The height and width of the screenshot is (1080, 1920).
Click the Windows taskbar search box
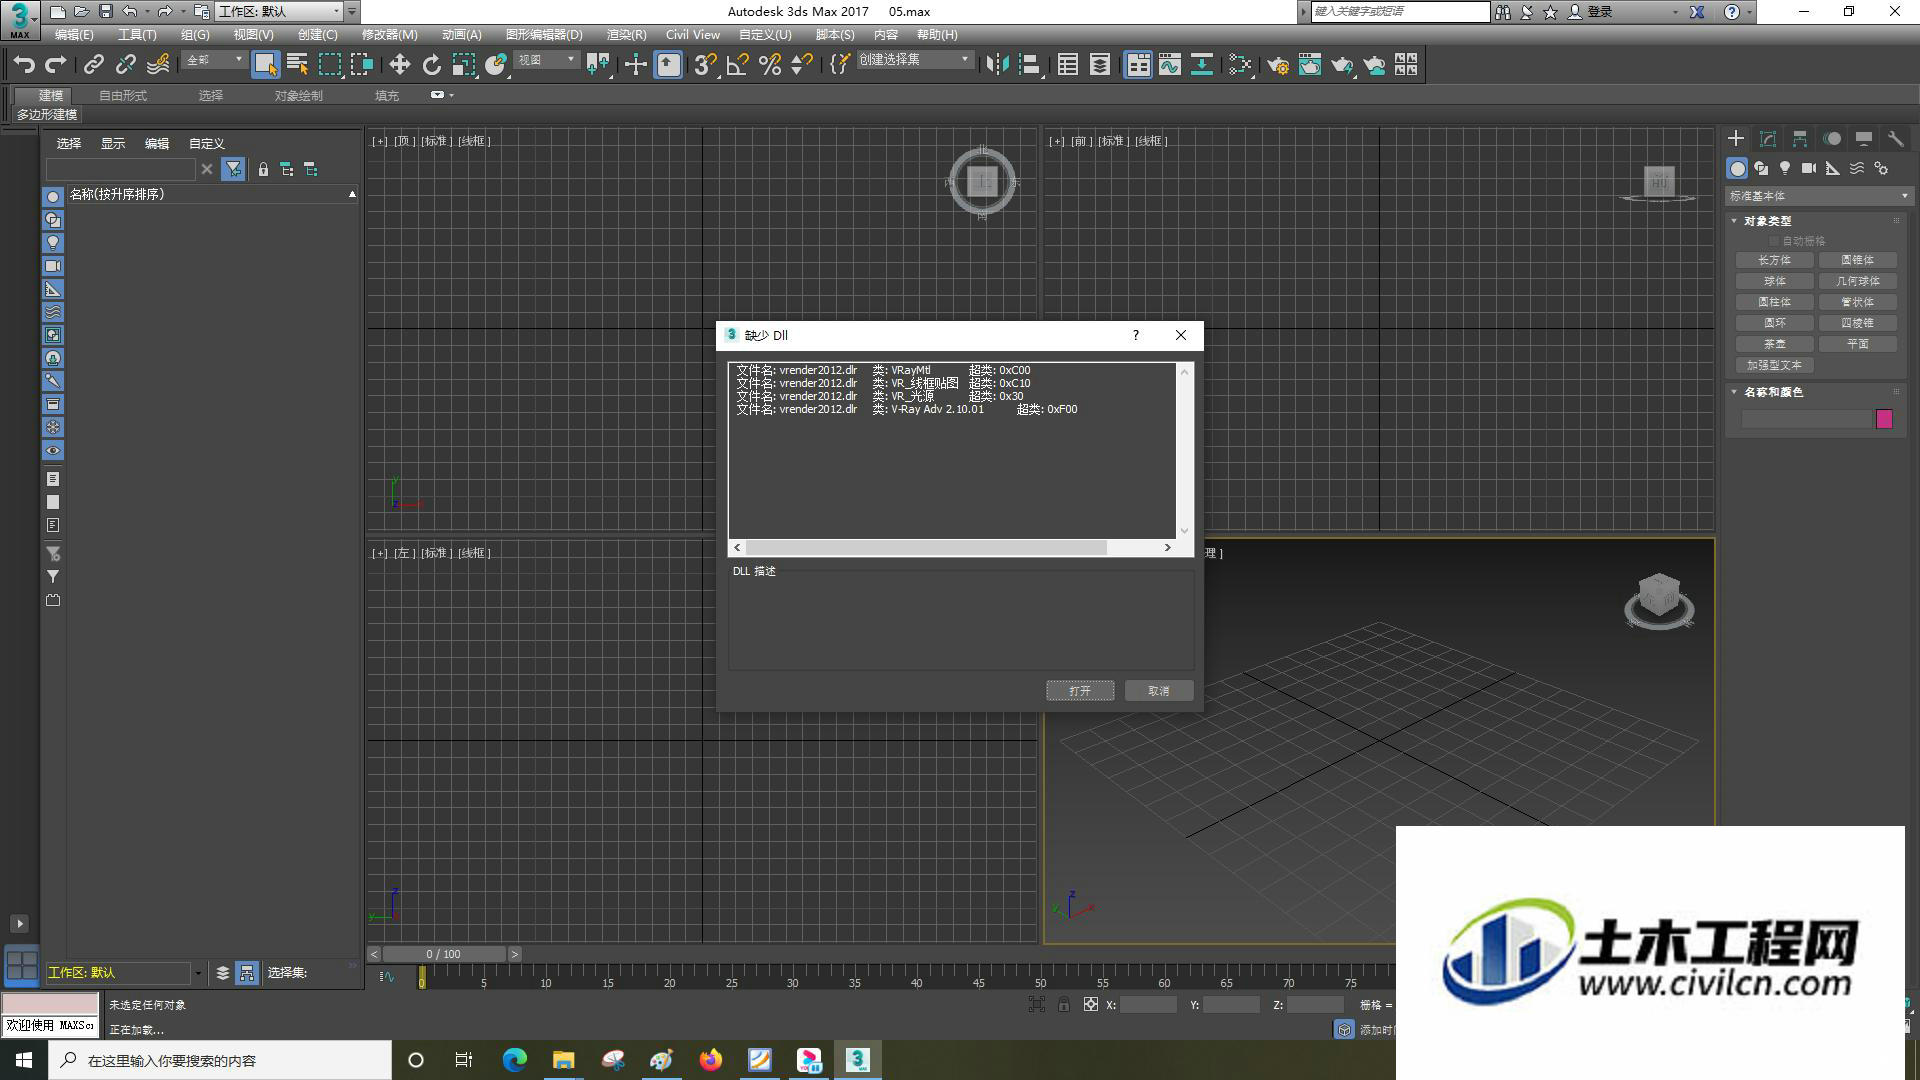point(220,1060)
